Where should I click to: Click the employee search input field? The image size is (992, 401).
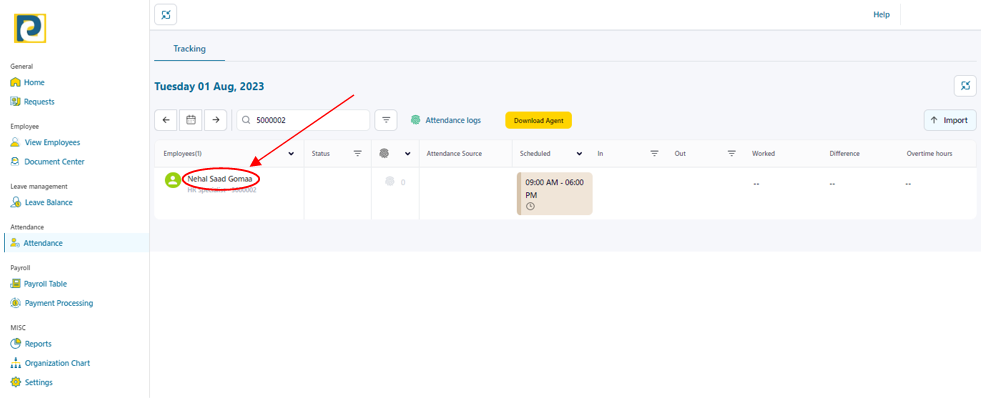click(x=310, y=120)
